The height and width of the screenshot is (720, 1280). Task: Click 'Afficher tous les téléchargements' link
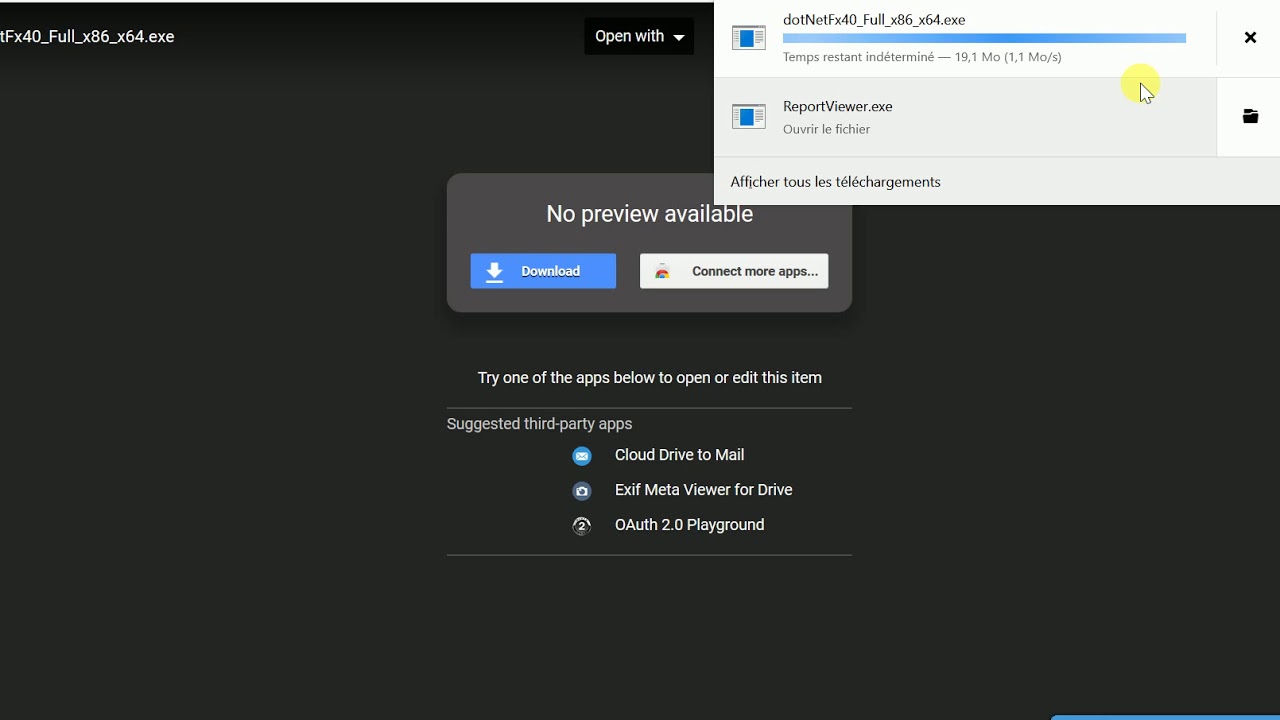(x=835, y=182)
